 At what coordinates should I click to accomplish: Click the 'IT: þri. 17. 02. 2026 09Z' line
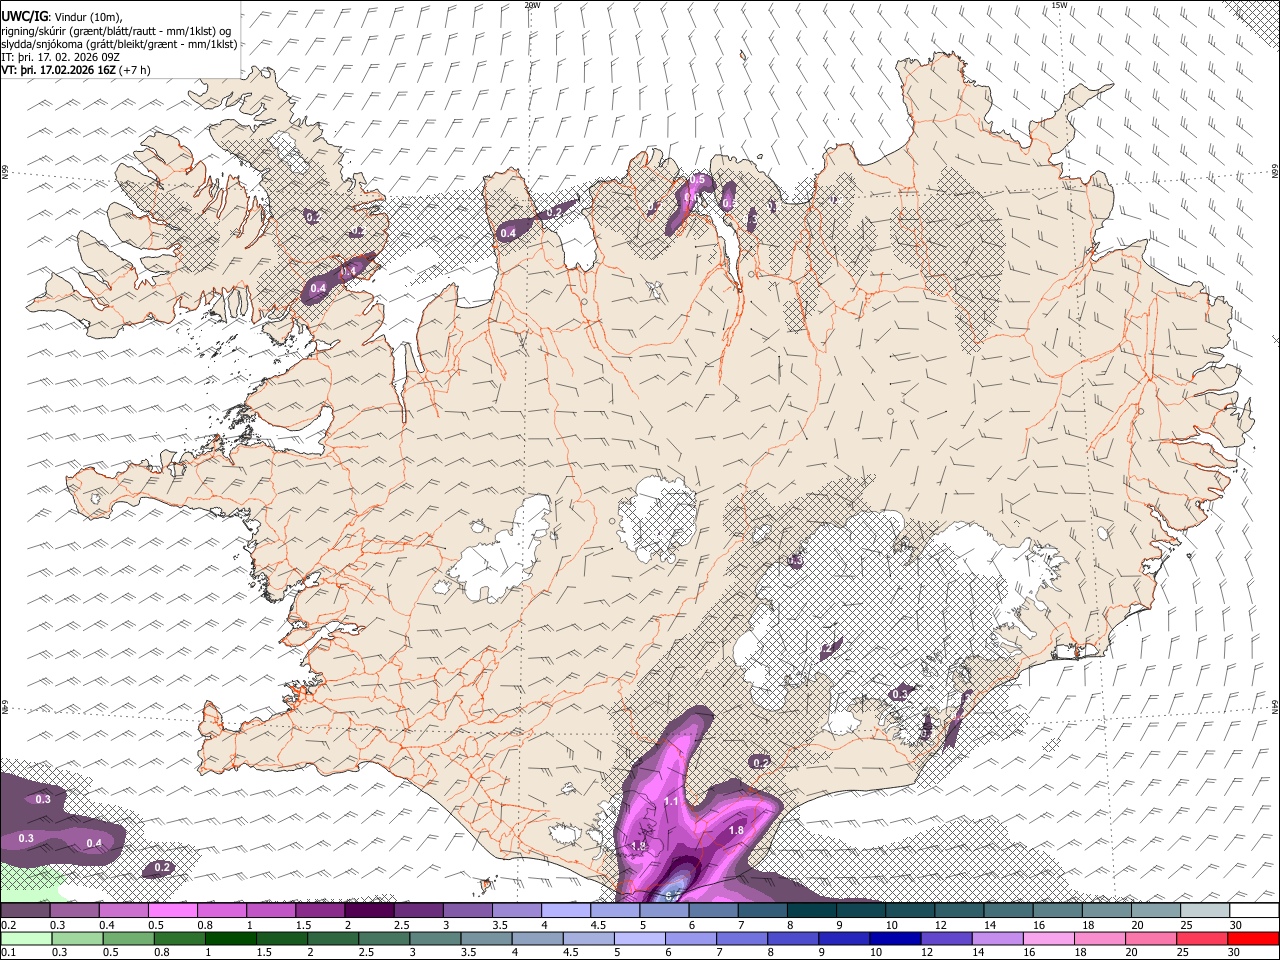(59, 57)
